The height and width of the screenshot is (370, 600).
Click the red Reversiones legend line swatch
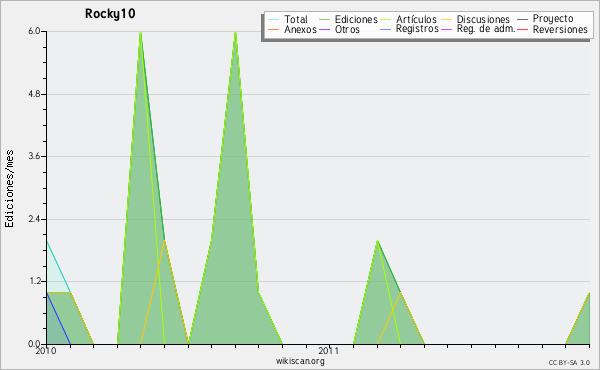(x=523, y=29)
